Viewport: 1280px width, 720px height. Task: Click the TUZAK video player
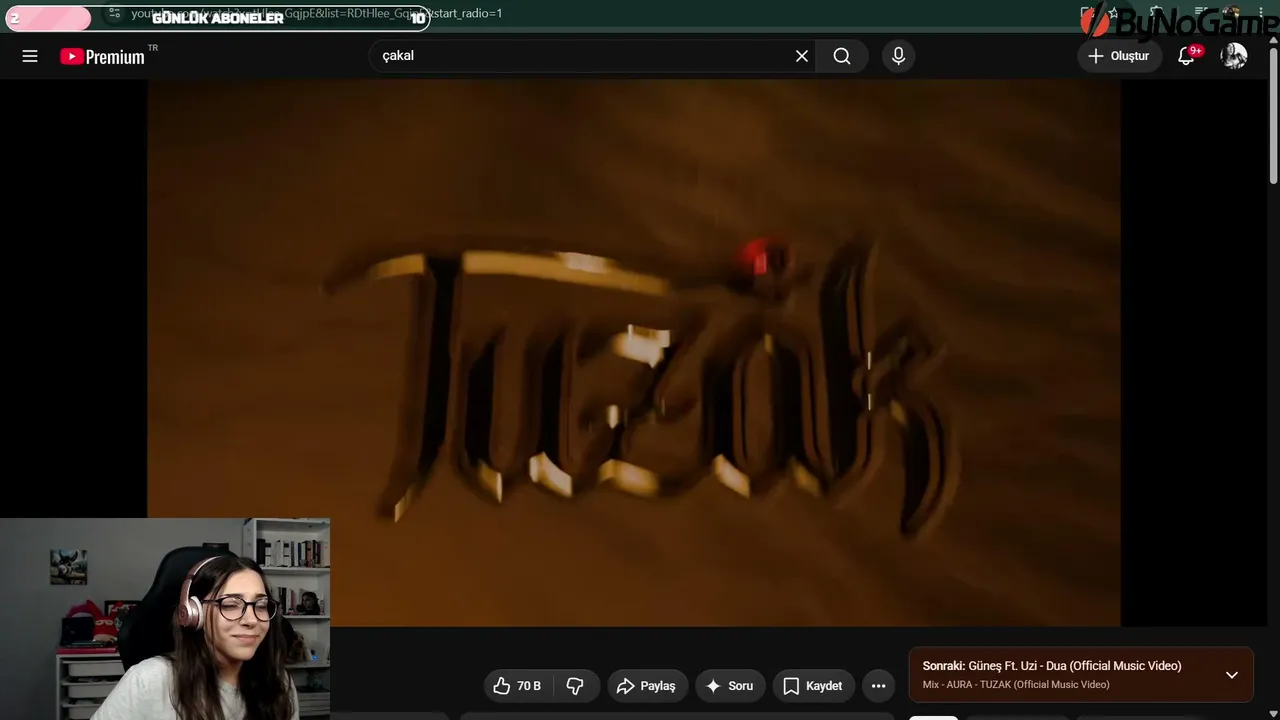click(634, 353)
